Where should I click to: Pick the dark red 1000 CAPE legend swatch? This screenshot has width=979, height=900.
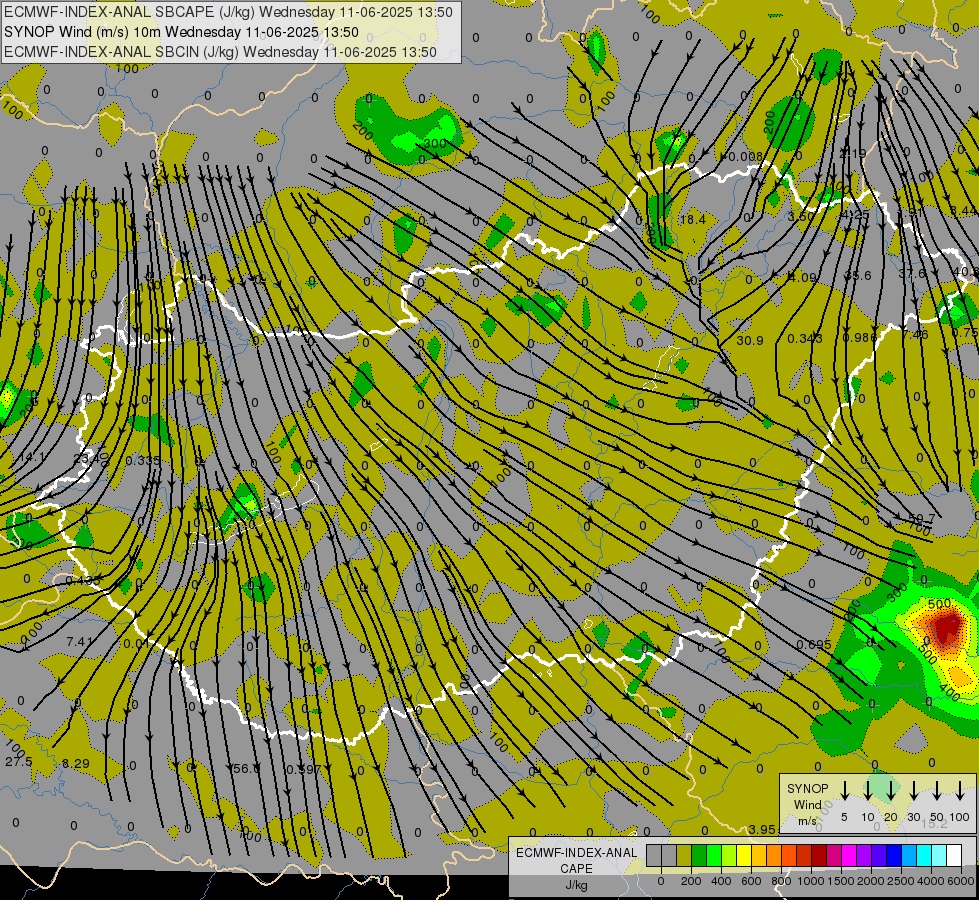[819, 856]
